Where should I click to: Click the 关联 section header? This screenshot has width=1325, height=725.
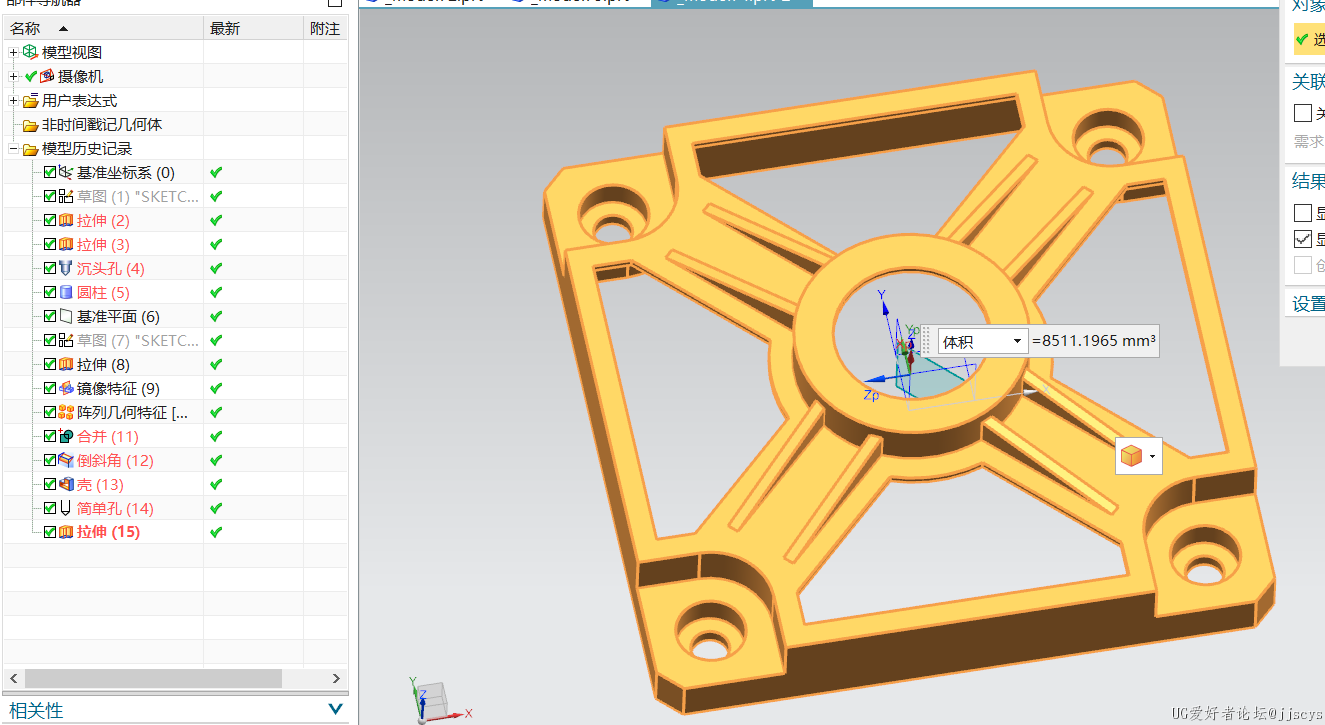[1308, 81]
